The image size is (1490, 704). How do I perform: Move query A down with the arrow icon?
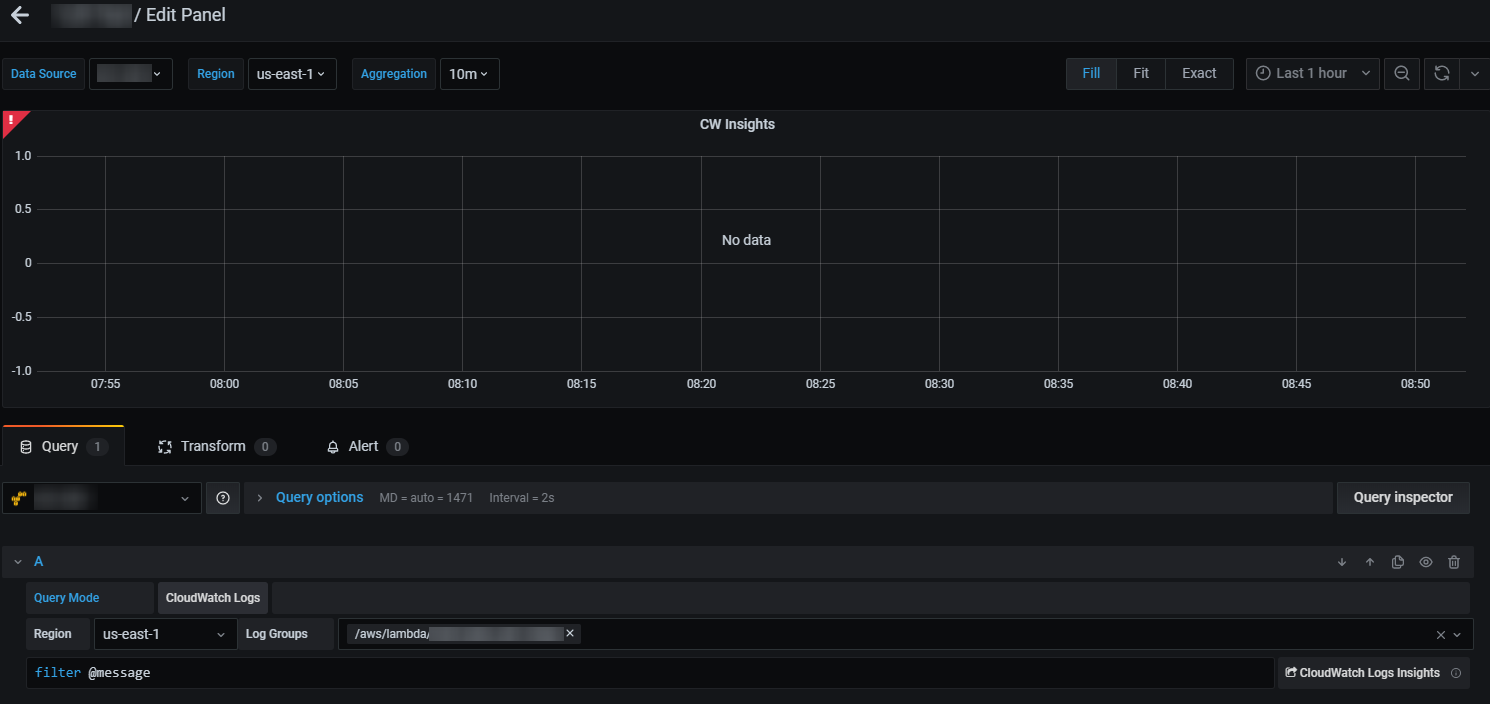pyautogui.click(x=1341, y=561)
